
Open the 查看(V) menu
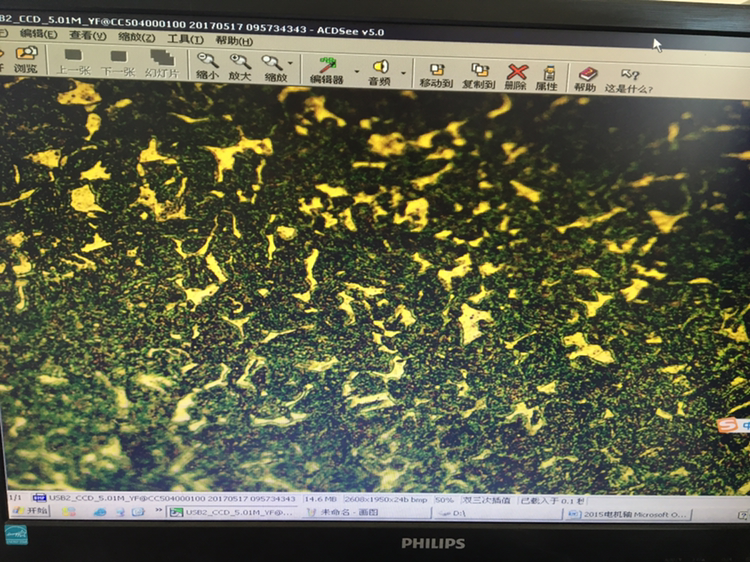[x=88, y=35]
